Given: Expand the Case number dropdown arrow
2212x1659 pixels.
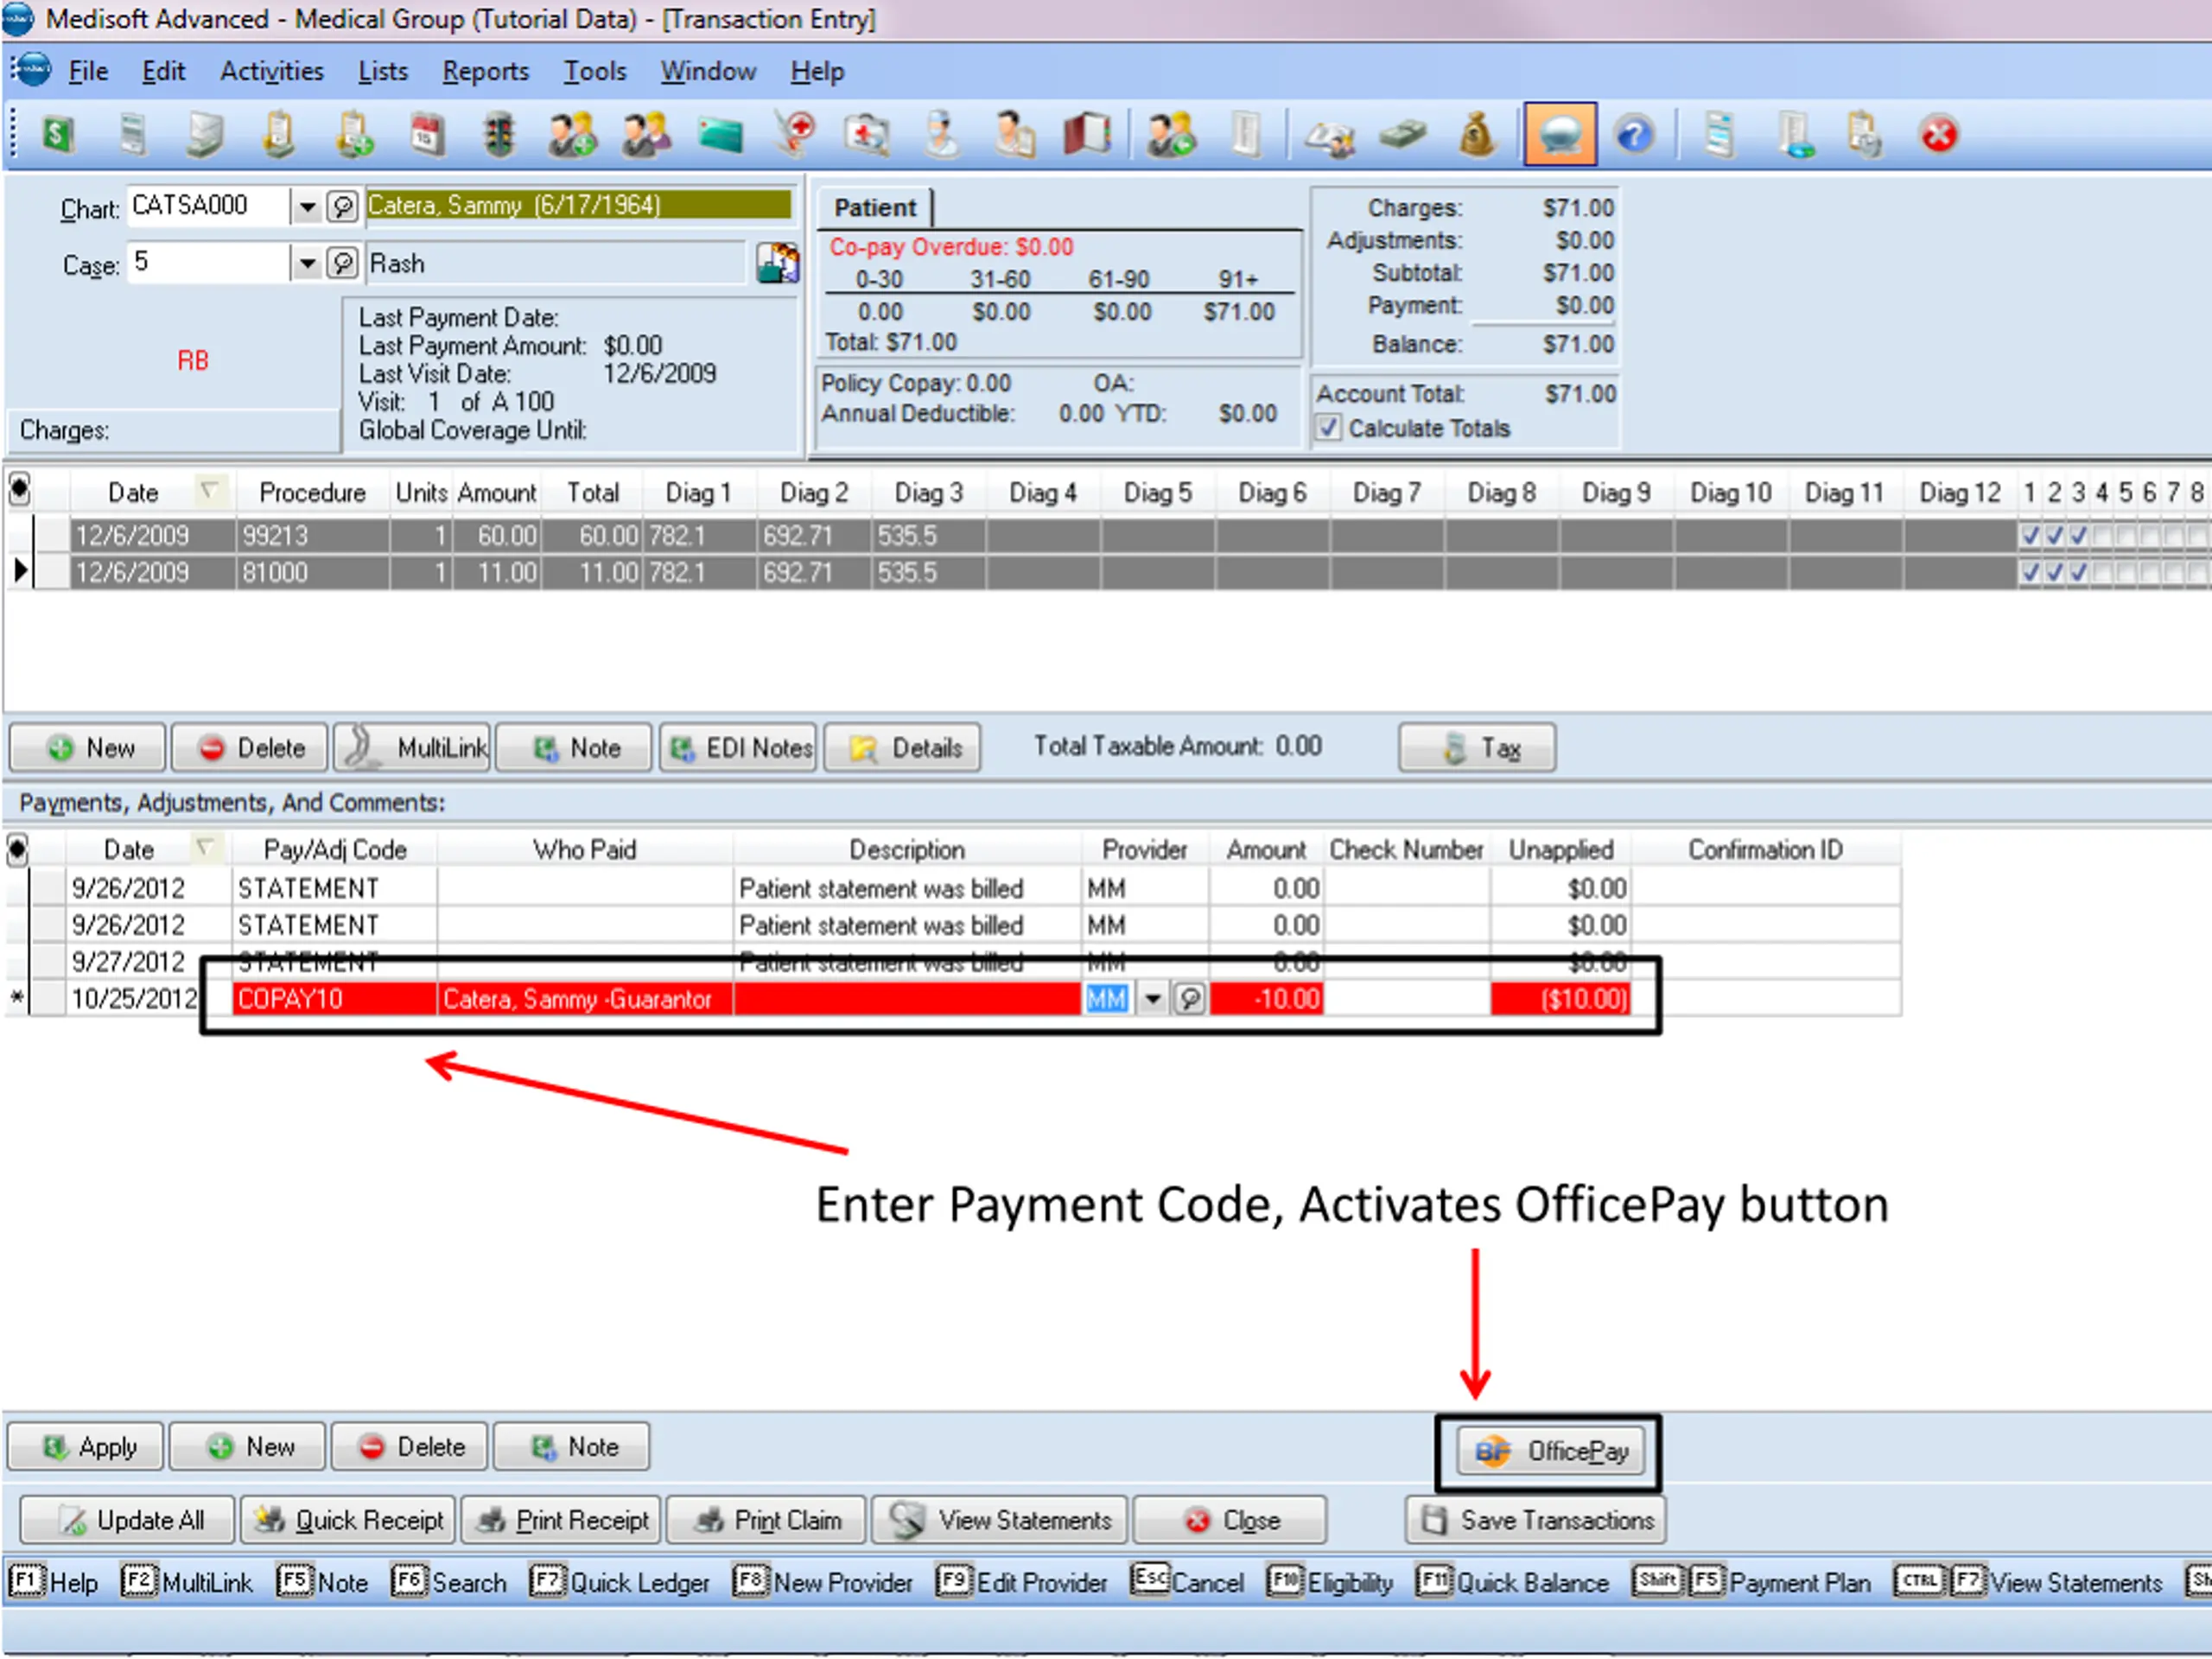Looking at the screenshot, I should point(307,263).
